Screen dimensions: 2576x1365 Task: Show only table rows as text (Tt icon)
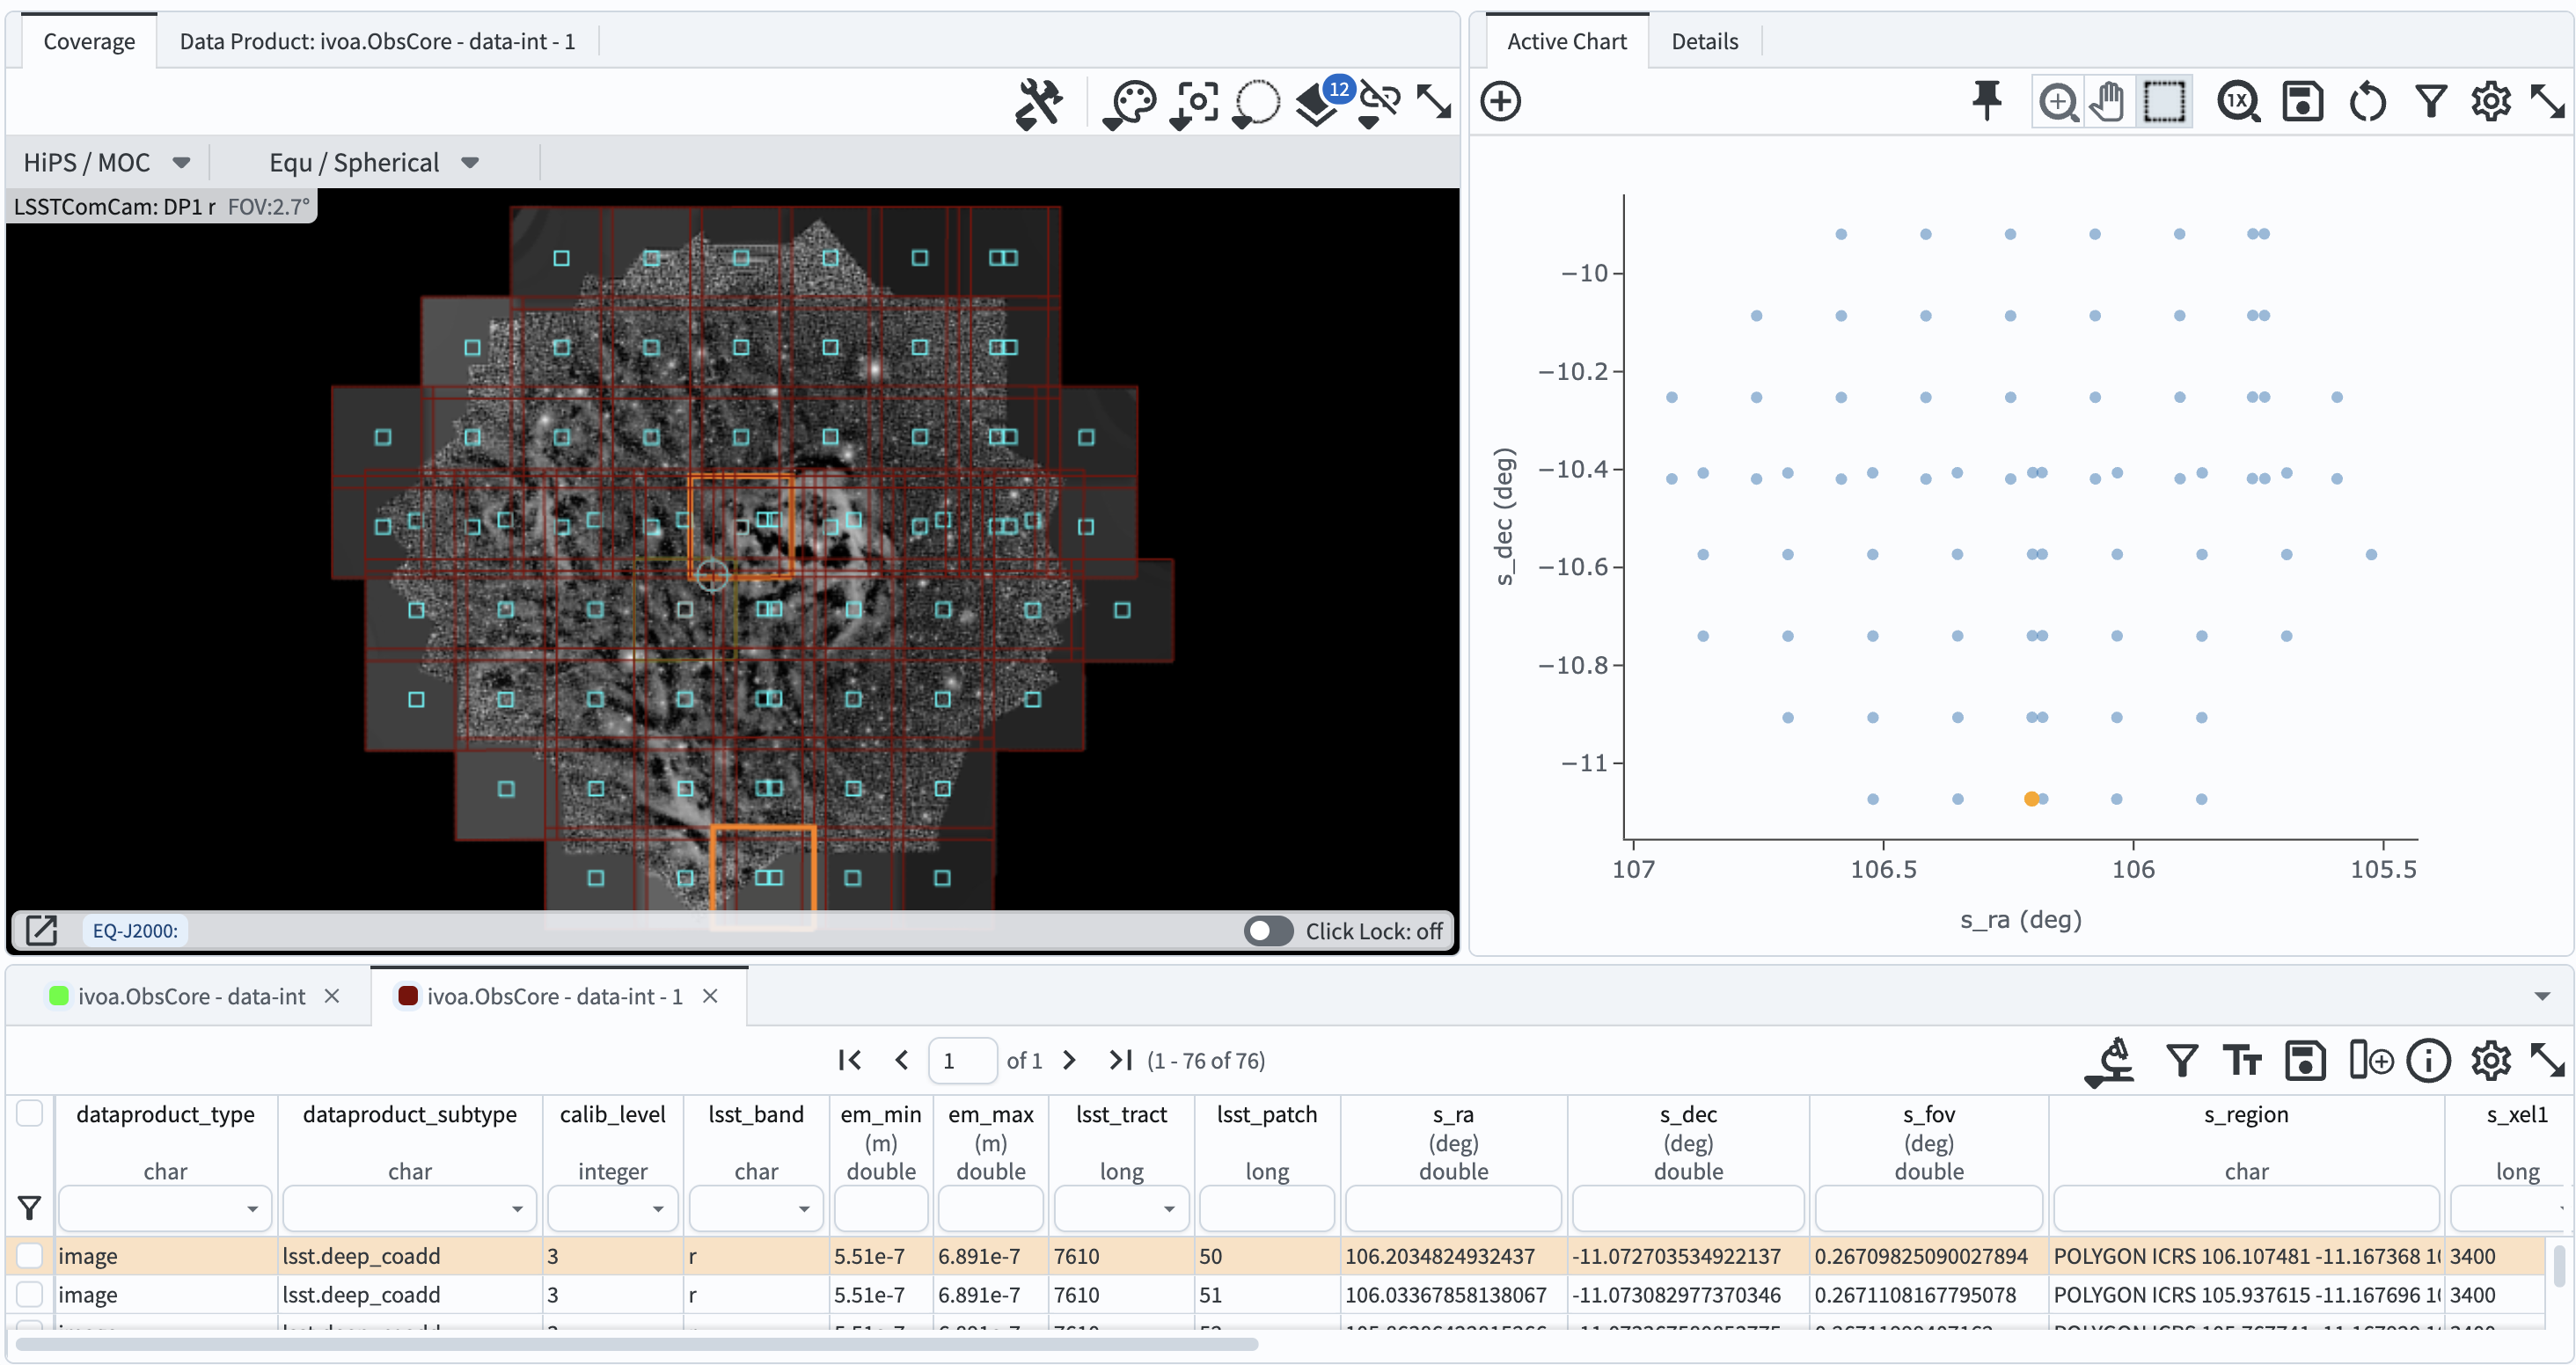coord(2242,1060)
